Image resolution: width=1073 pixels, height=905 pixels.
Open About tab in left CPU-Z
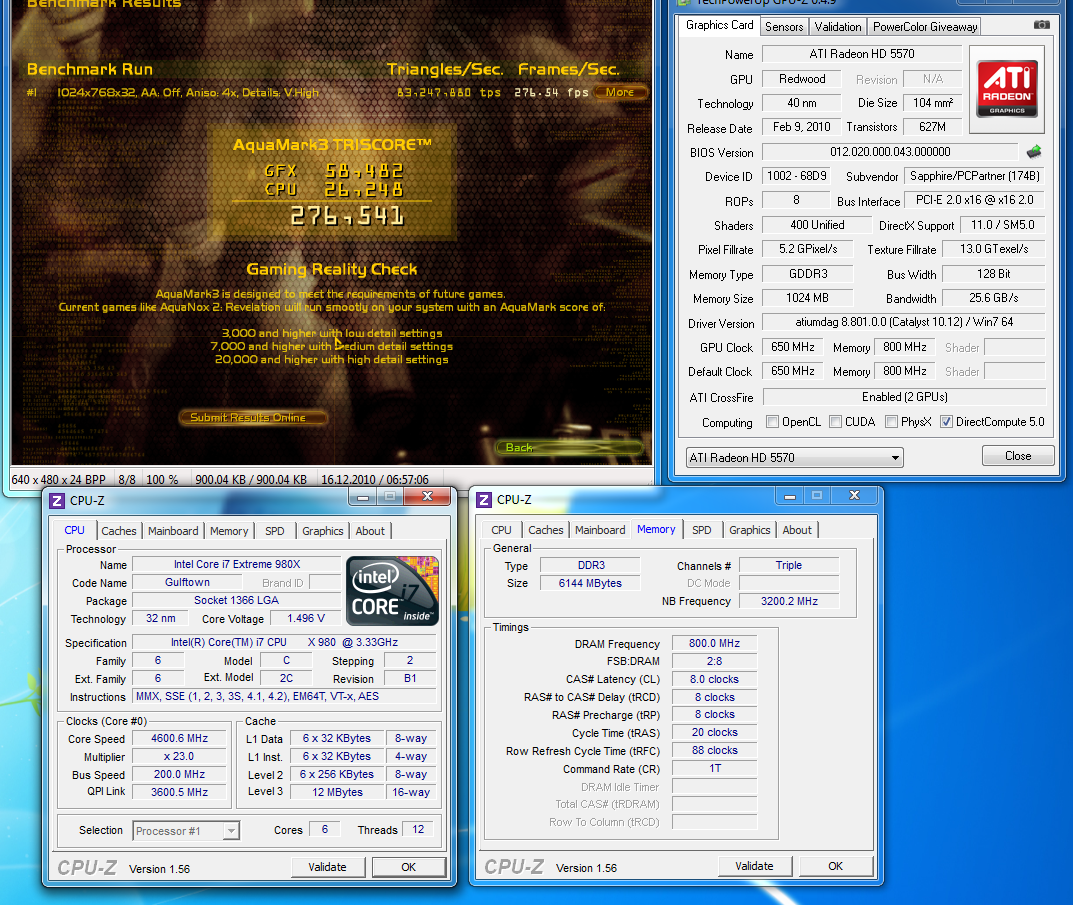tap(370, 531)
